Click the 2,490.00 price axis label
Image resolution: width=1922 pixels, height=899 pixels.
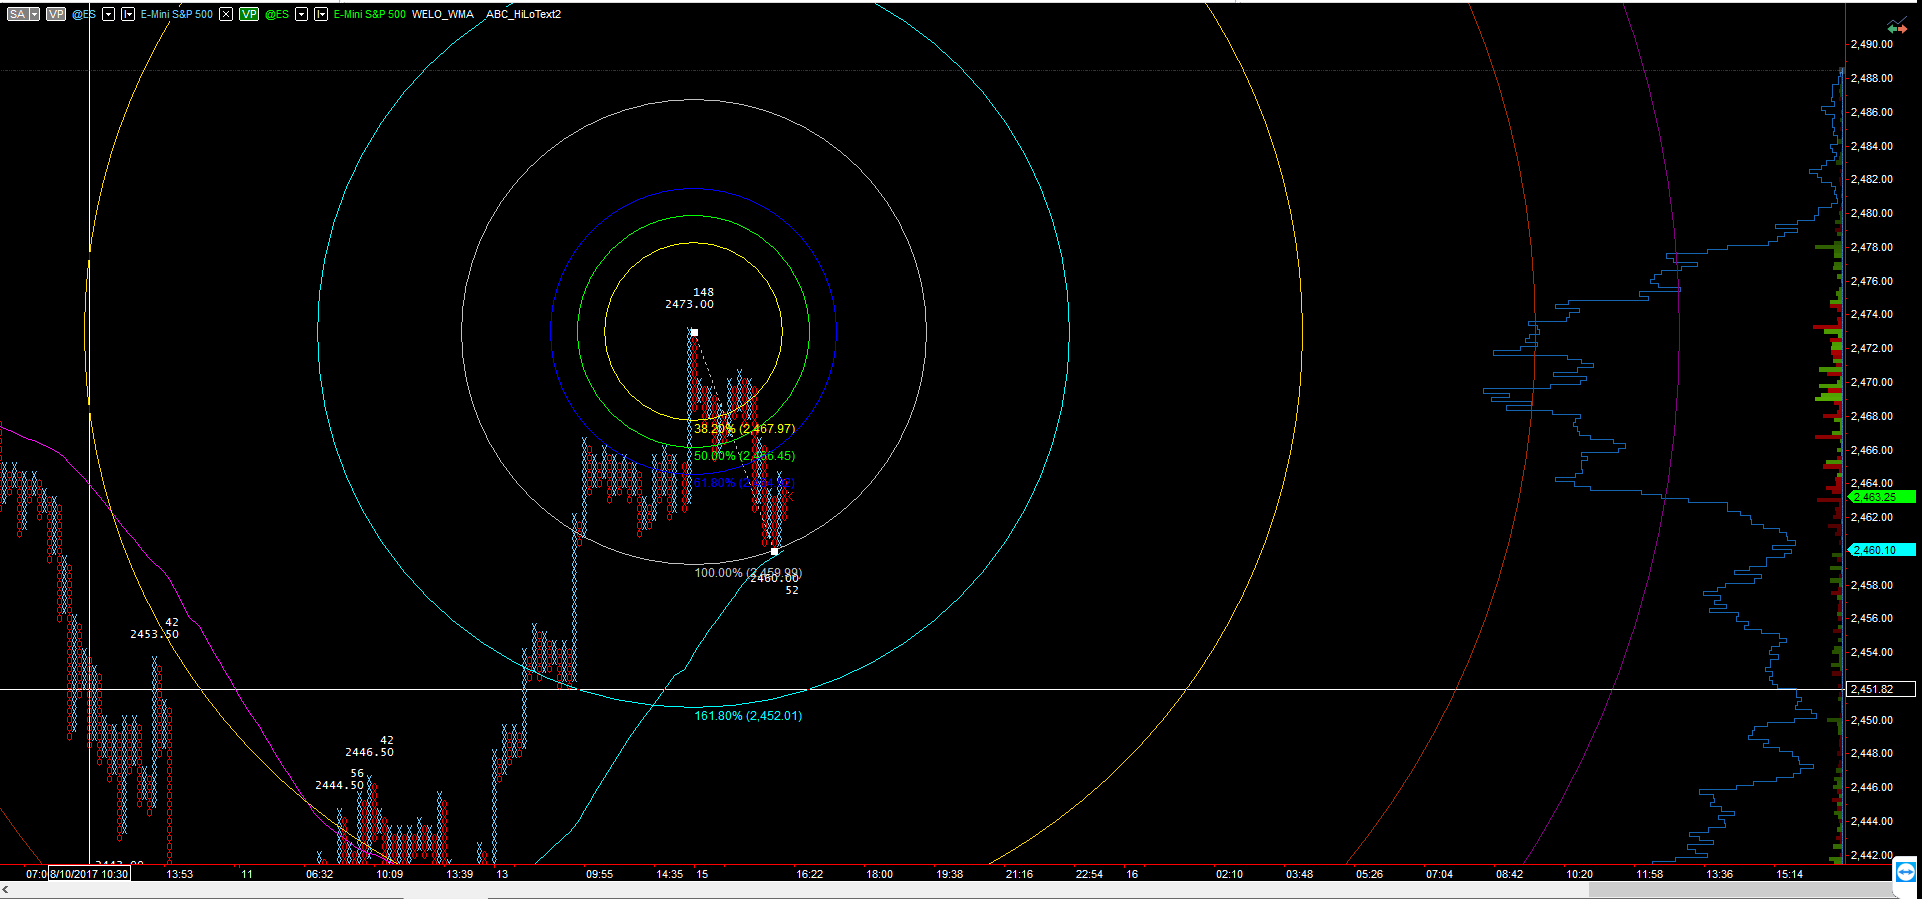pyautogui.click(x=1872, y=44)
